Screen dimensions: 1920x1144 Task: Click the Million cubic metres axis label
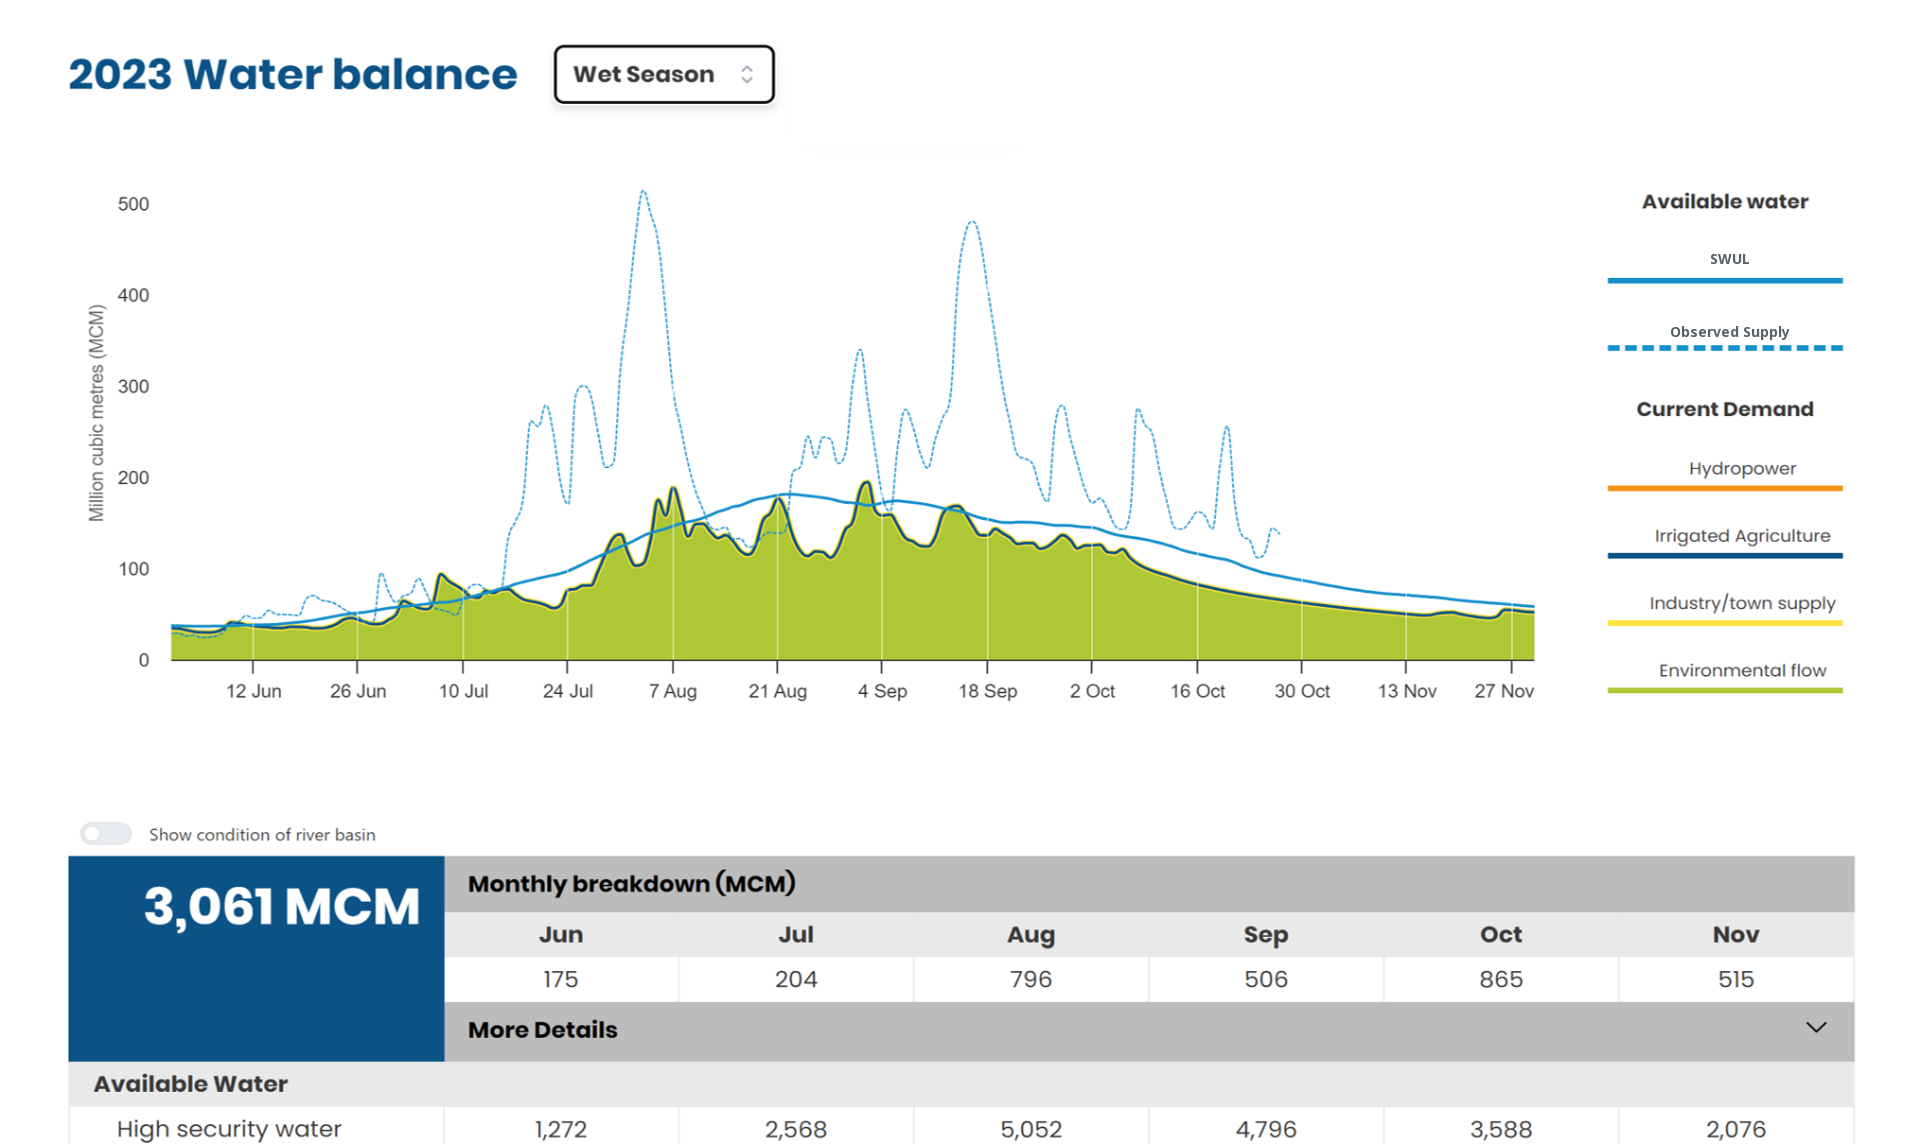point(96,413)
